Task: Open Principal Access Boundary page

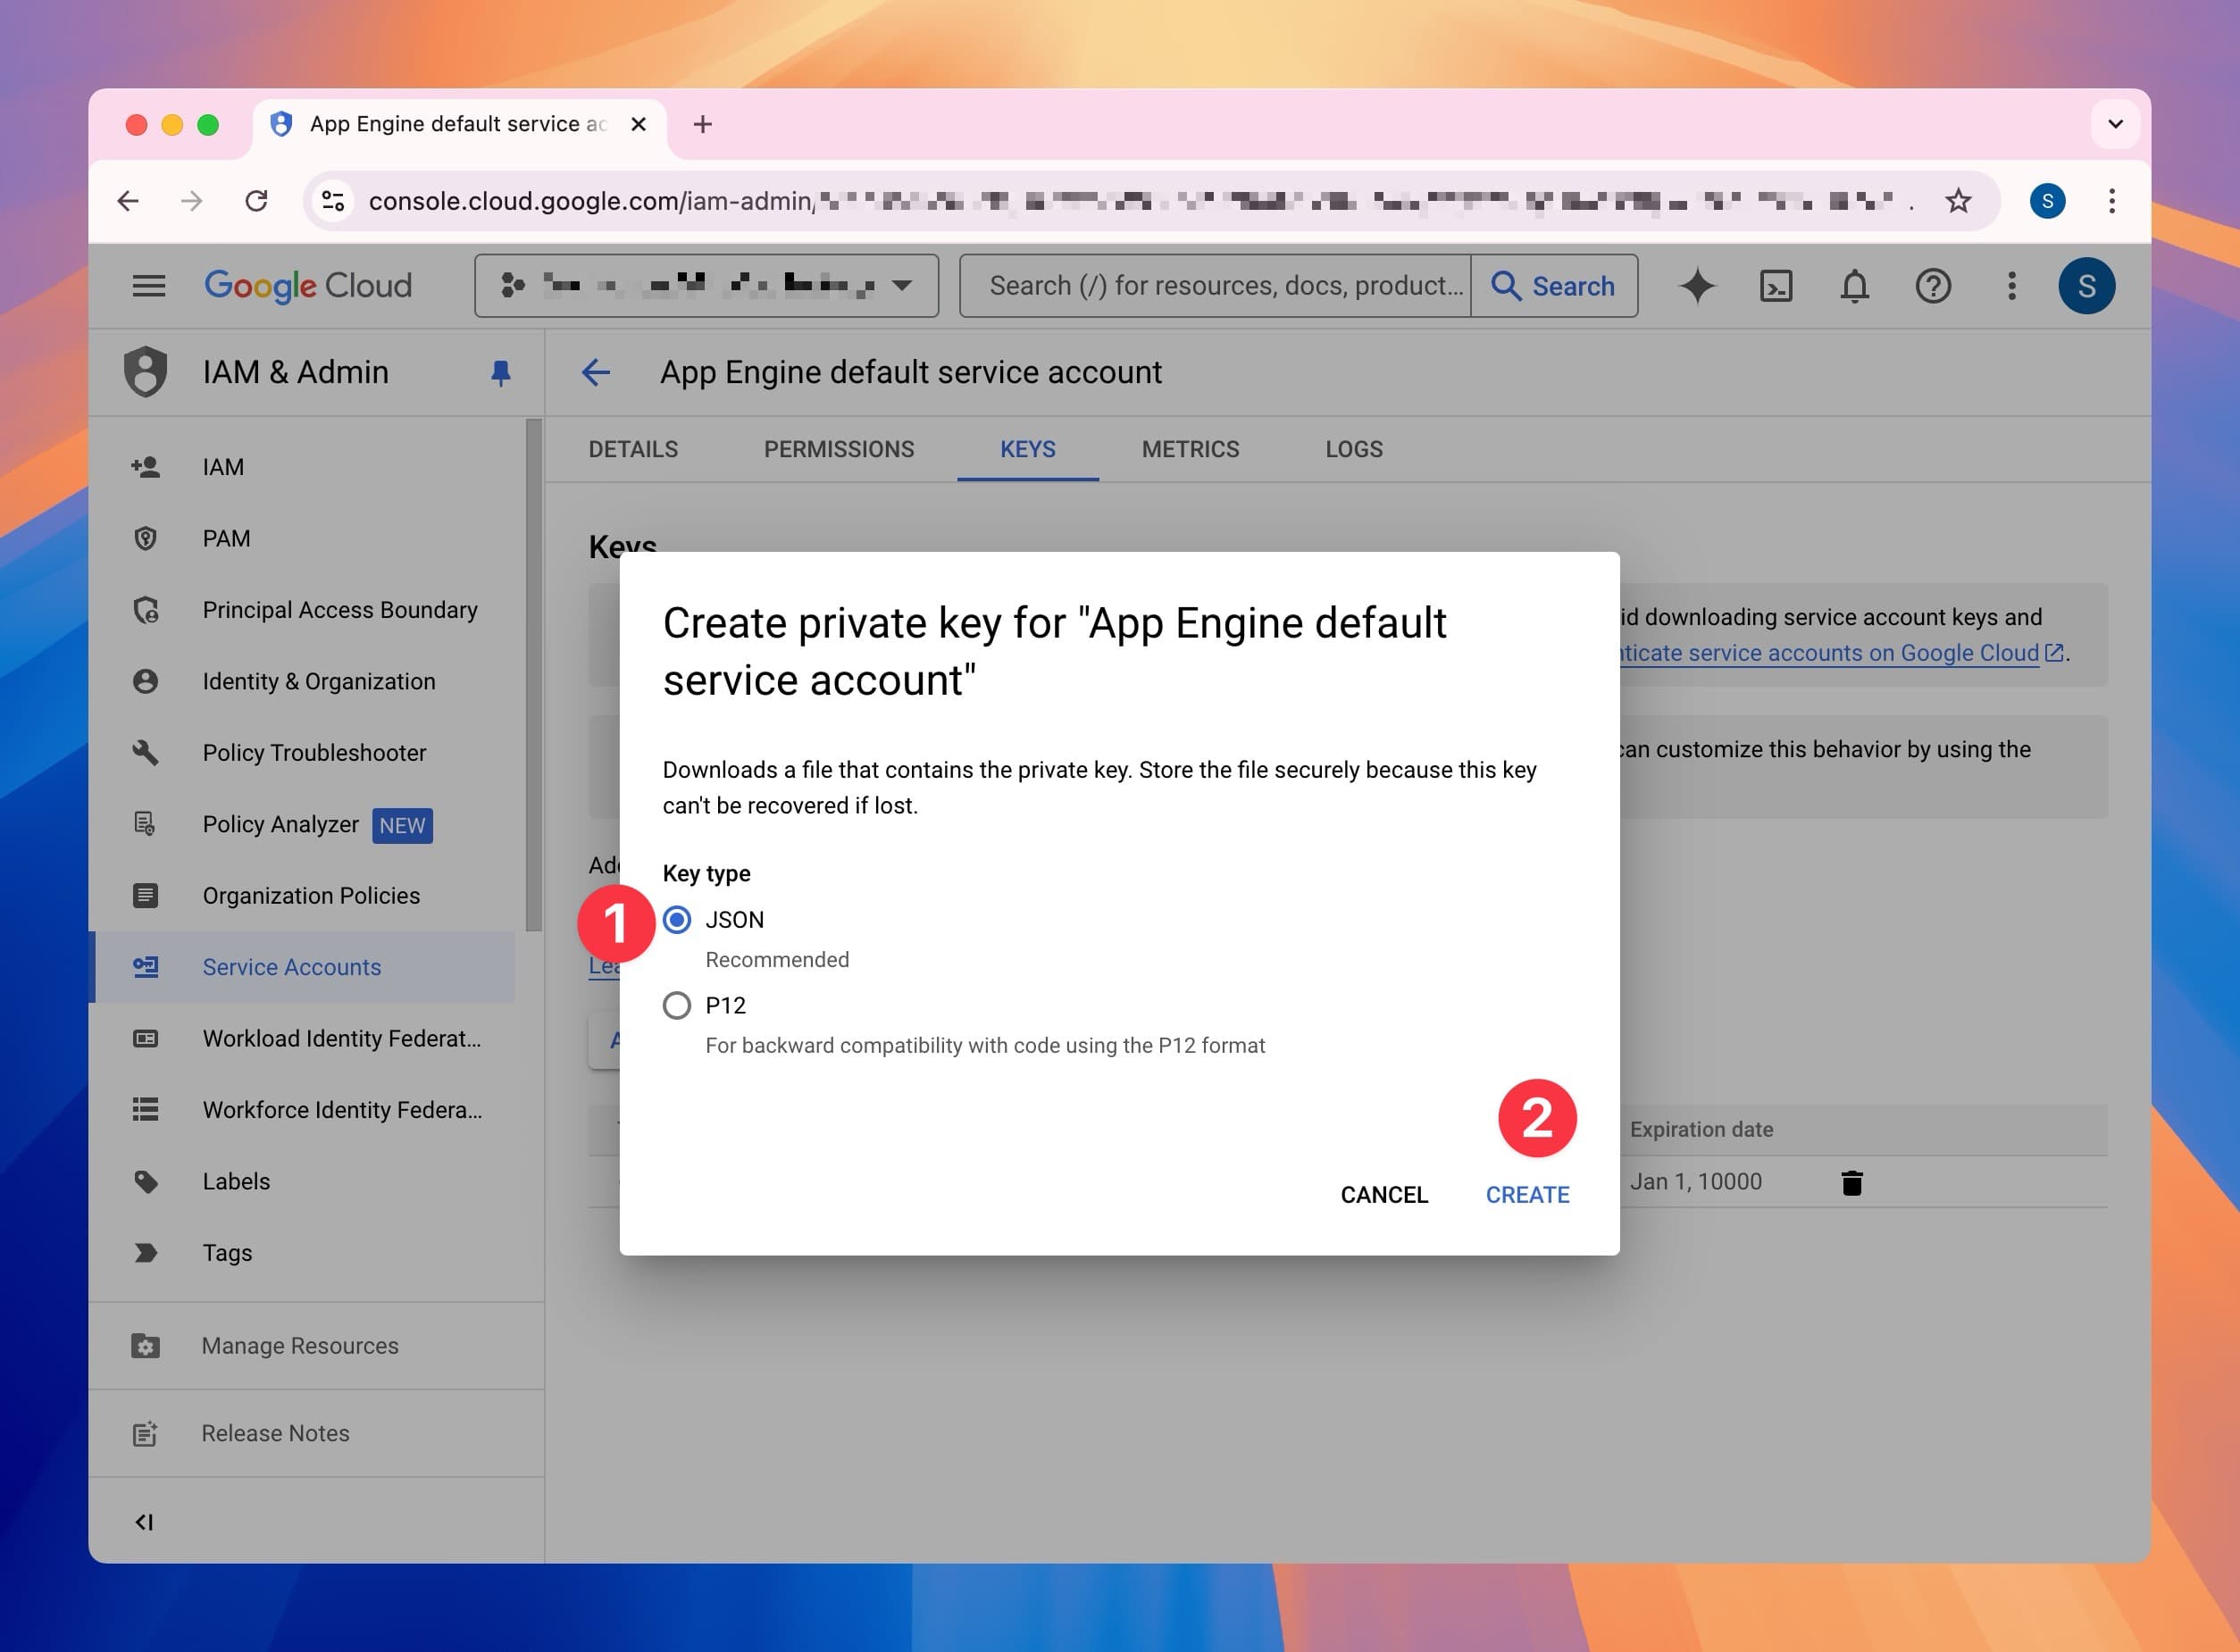Action: point(302,610)
